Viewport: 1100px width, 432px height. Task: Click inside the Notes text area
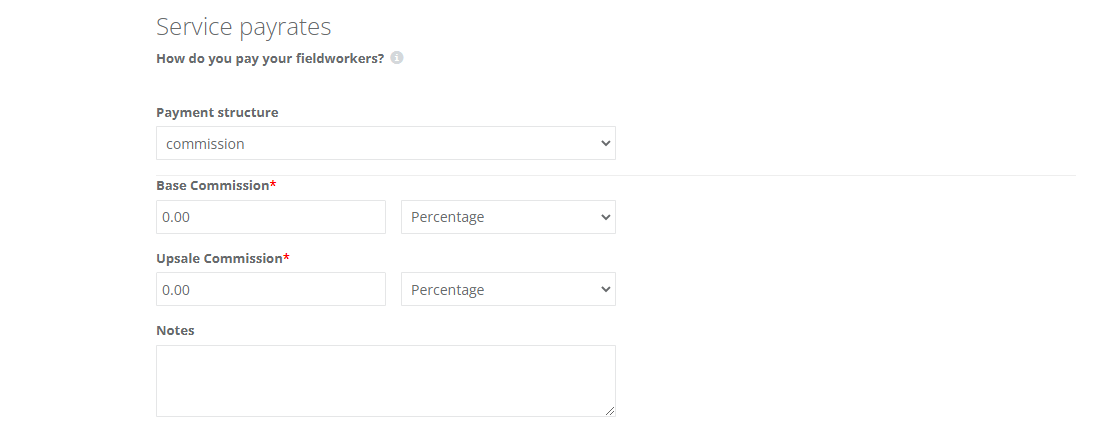tap(385, 380)
